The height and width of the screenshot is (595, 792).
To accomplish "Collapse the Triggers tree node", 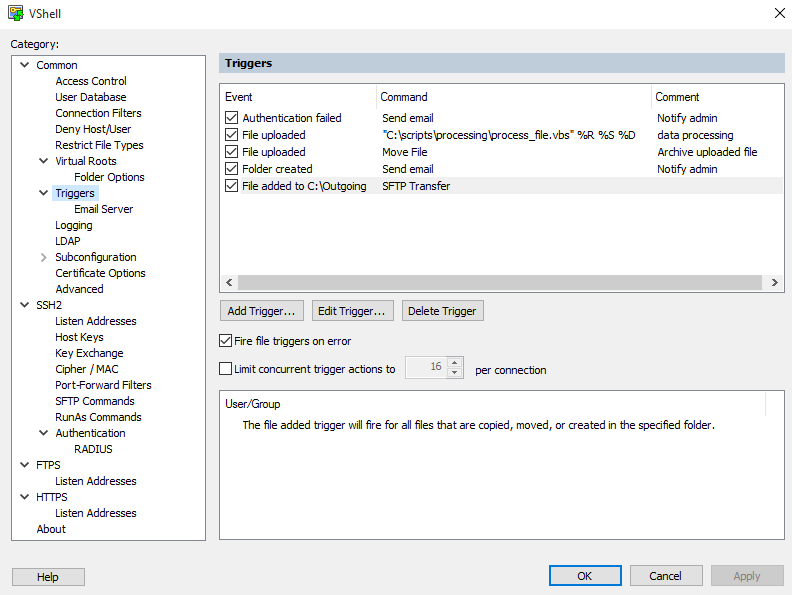I will pyautogui.click(x=43, y=192).
